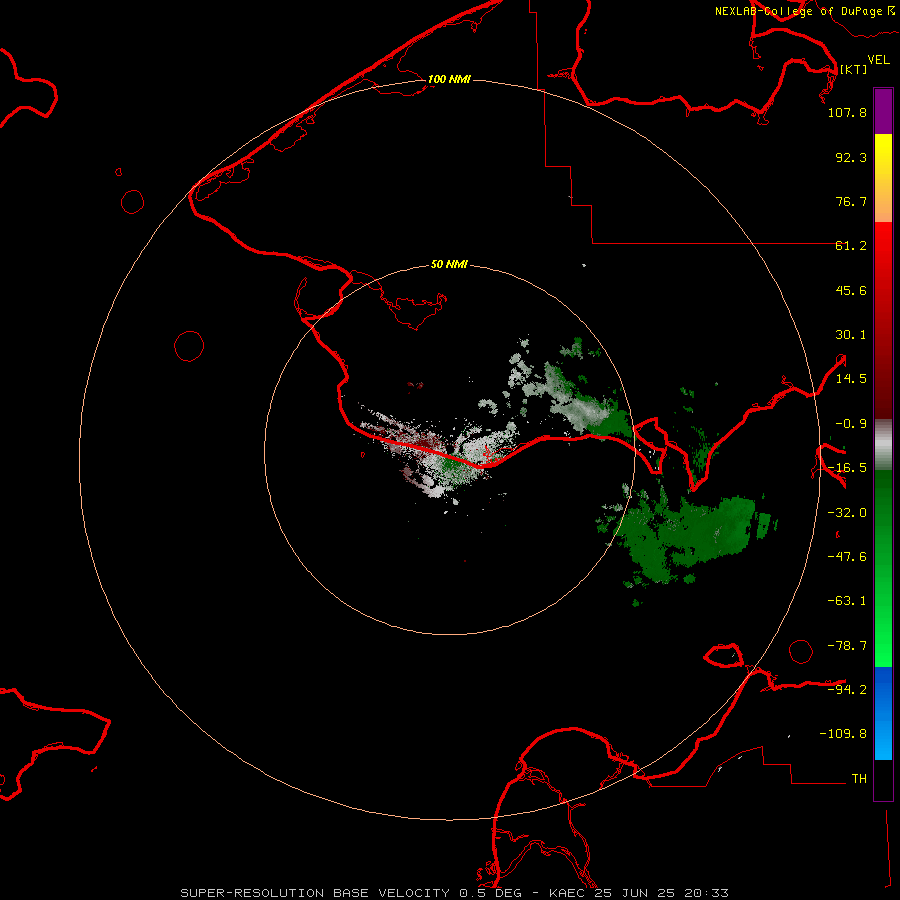Image resolution: width=900 pixels, height=900 pixels.
Task: Click the -63.1 scale value
Action: (x=847, y=601)
